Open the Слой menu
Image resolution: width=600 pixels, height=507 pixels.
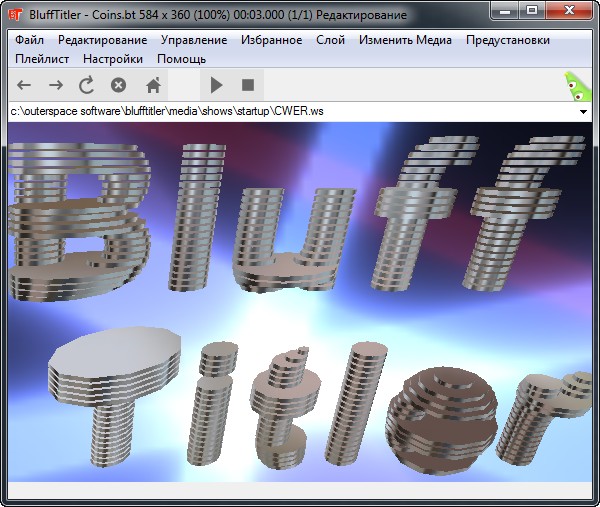pos(330,40)
